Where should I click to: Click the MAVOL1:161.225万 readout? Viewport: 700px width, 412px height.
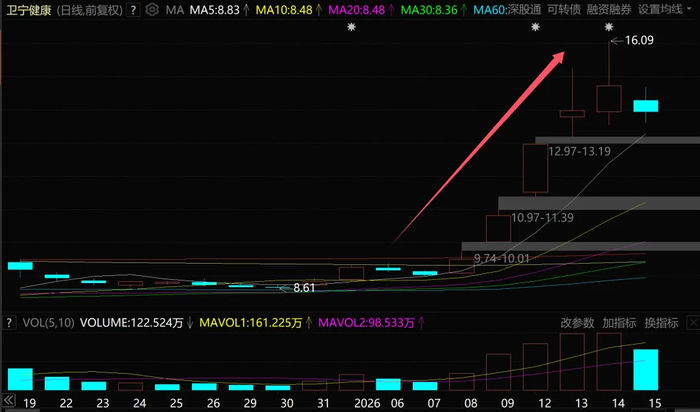(250, 323)
